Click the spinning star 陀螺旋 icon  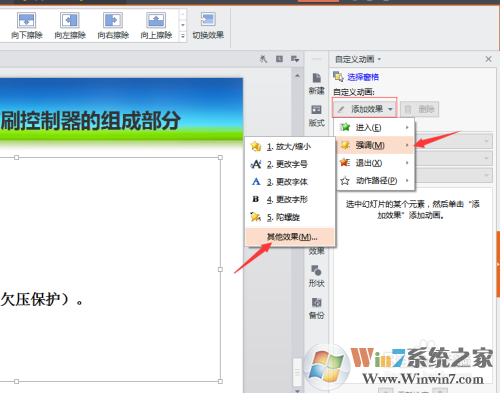tap(256, 217)
